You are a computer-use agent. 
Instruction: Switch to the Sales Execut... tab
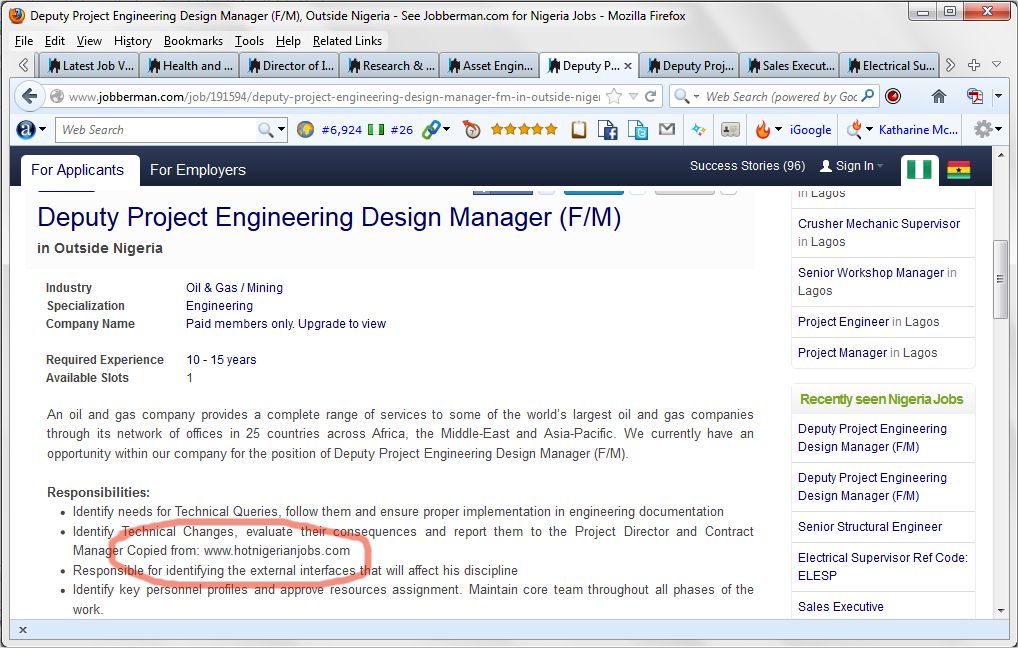[x=789, y=66]
